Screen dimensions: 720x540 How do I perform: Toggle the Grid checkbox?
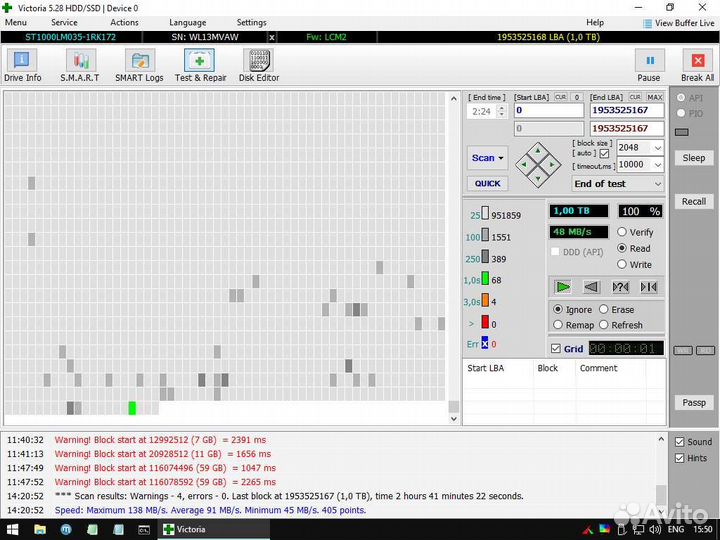tap(556, 349)
